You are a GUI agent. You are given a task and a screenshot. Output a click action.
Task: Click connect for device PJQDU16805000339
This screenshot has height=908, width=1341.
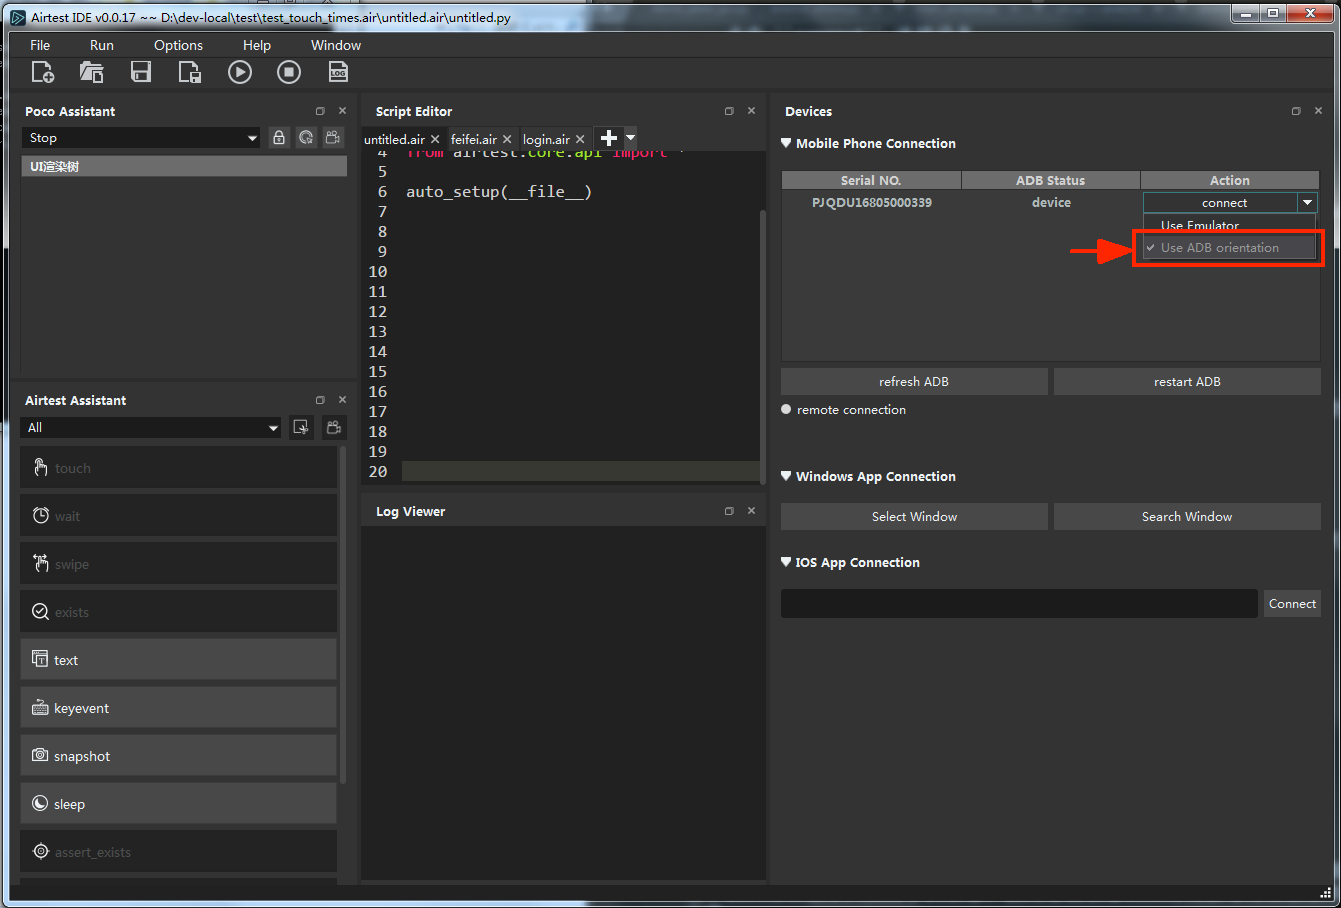pos(1221,202)
